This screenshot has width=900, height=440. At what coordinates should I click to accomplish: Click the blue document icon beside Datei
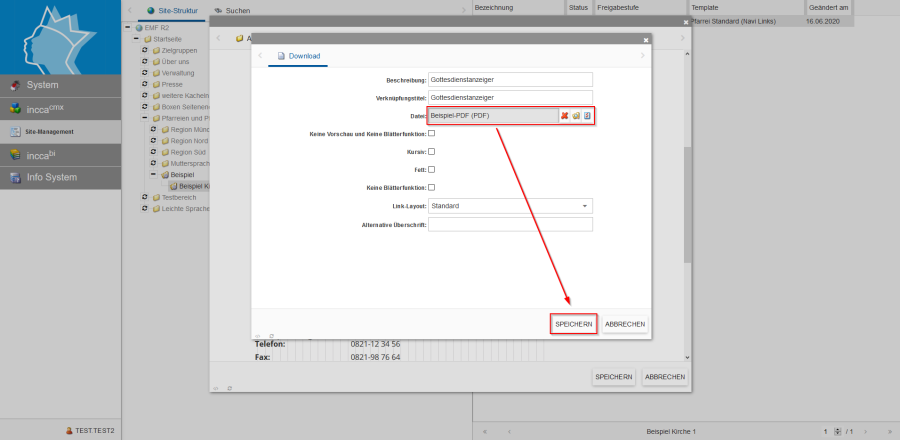pyautogui.click(x=588, y=116)
